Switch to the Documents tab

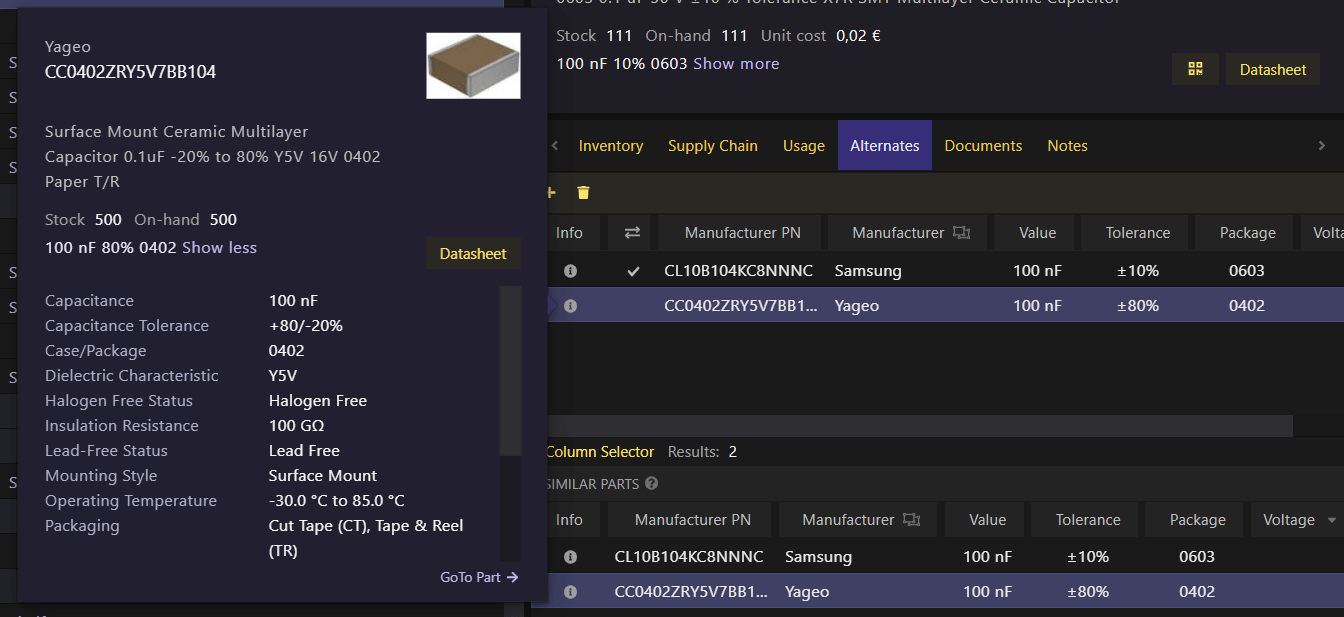pos(983,146)
